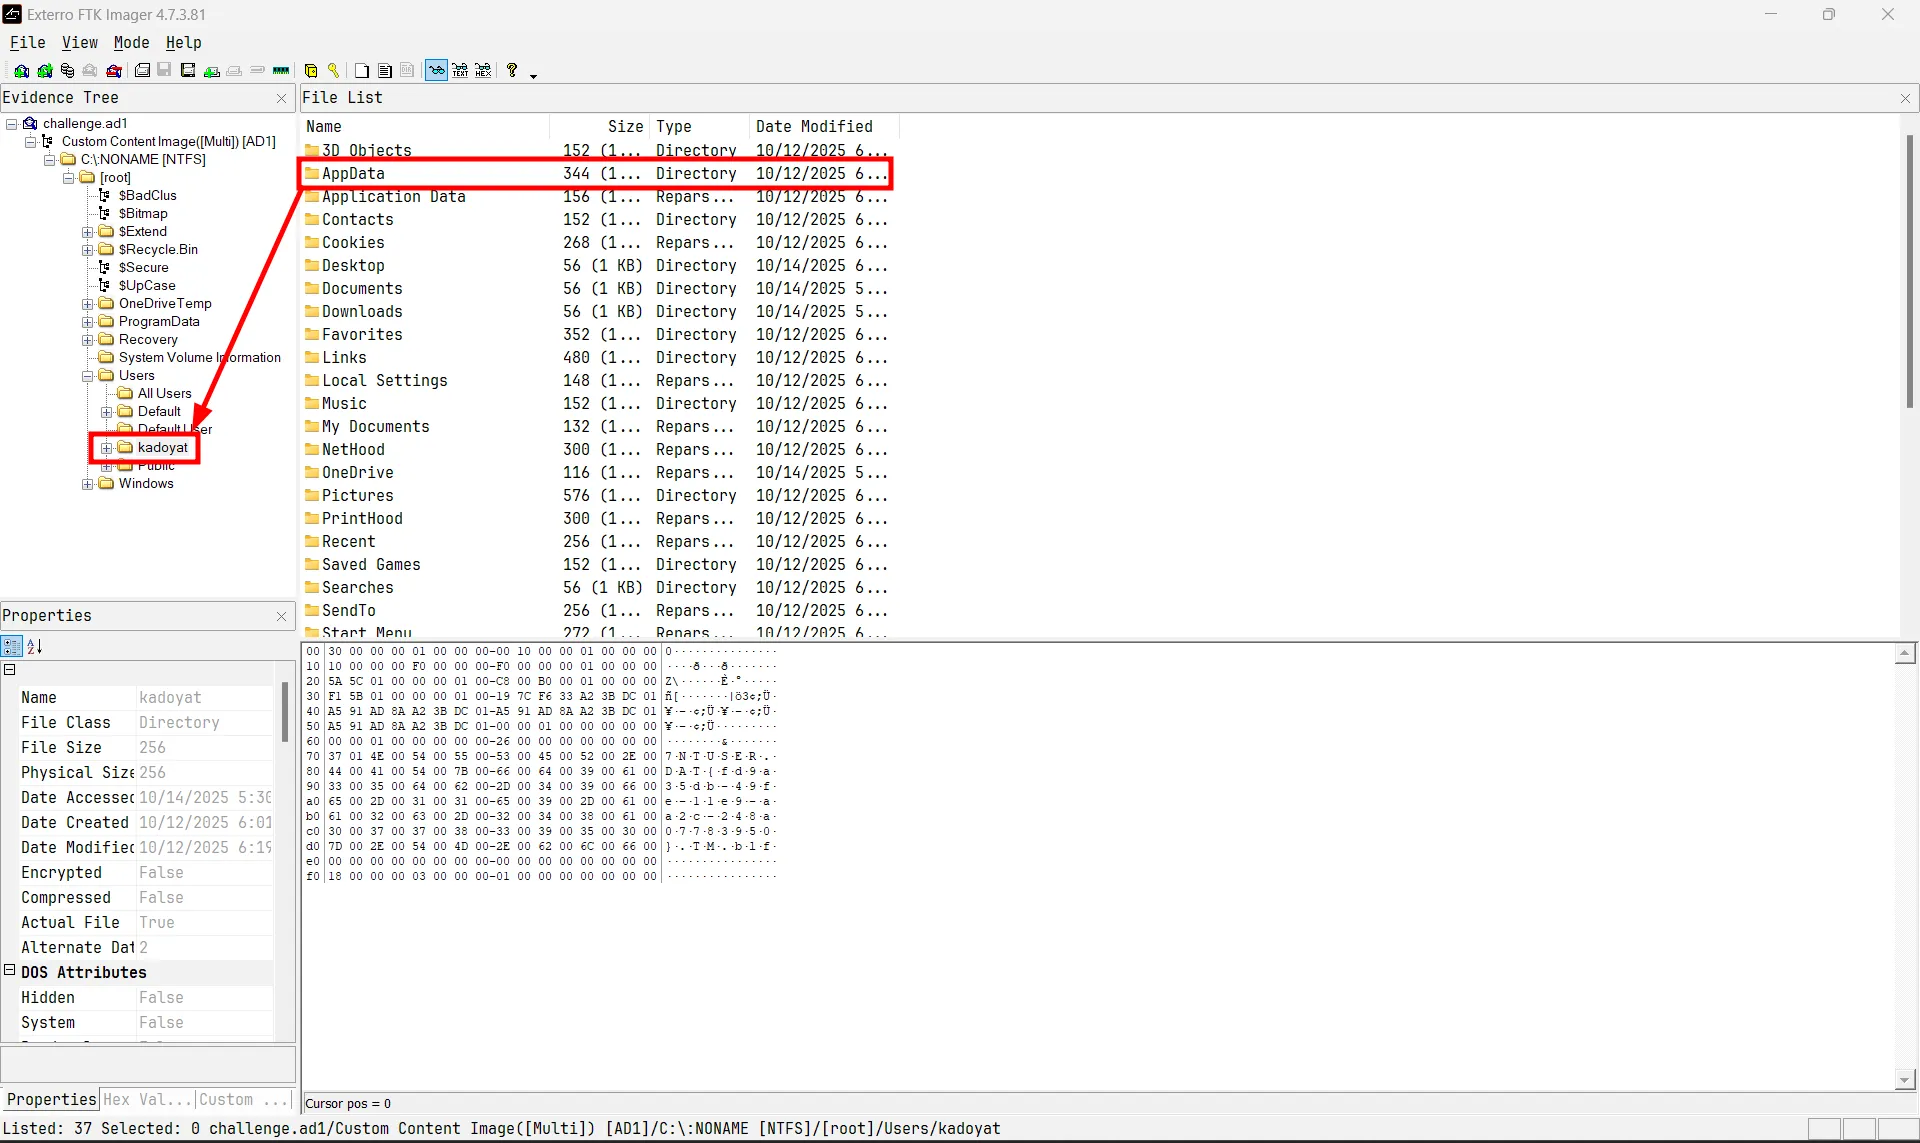Close the Evidence Tree panel

click(281, 98)
